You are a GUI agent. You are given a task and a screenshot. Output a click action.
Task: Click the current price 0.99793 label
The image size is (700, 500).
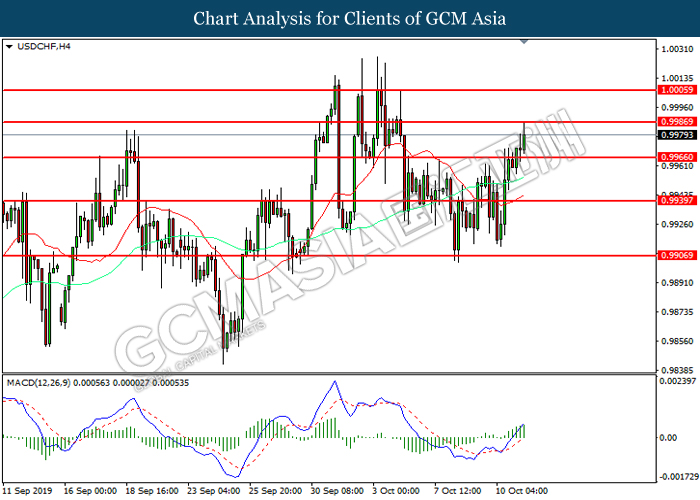pyautogui.click(x=677, y=135)
